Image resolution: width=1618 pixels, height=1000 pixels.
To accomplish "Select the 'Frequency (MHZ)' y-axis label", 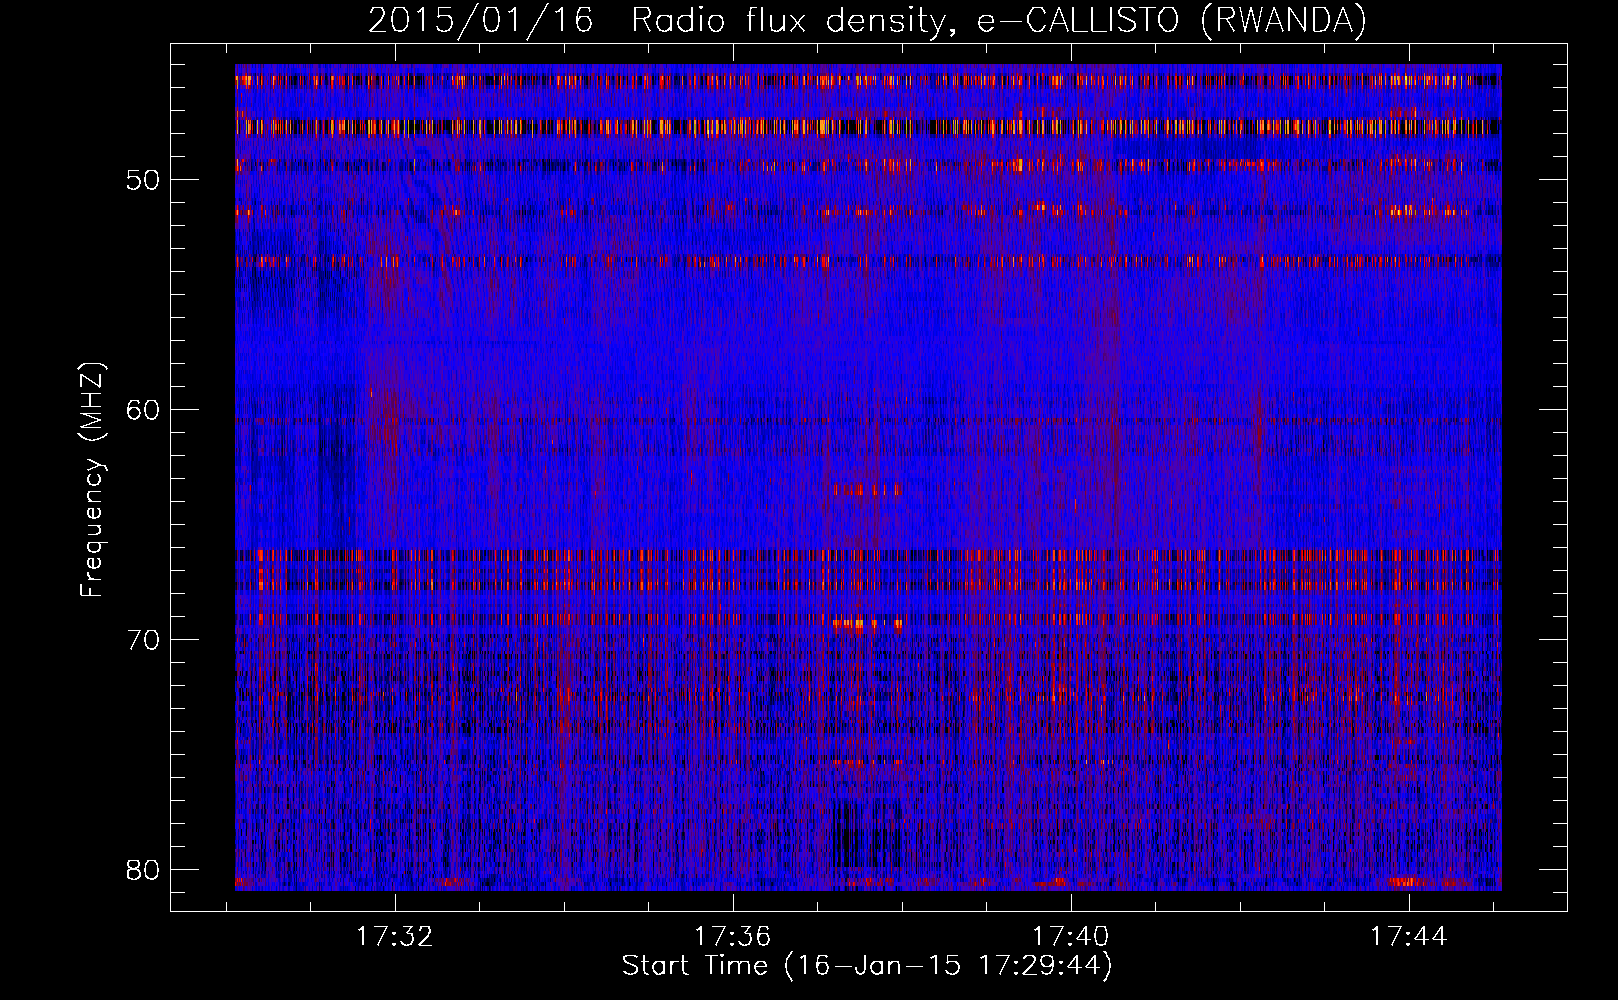I will (x=92, y=479).
